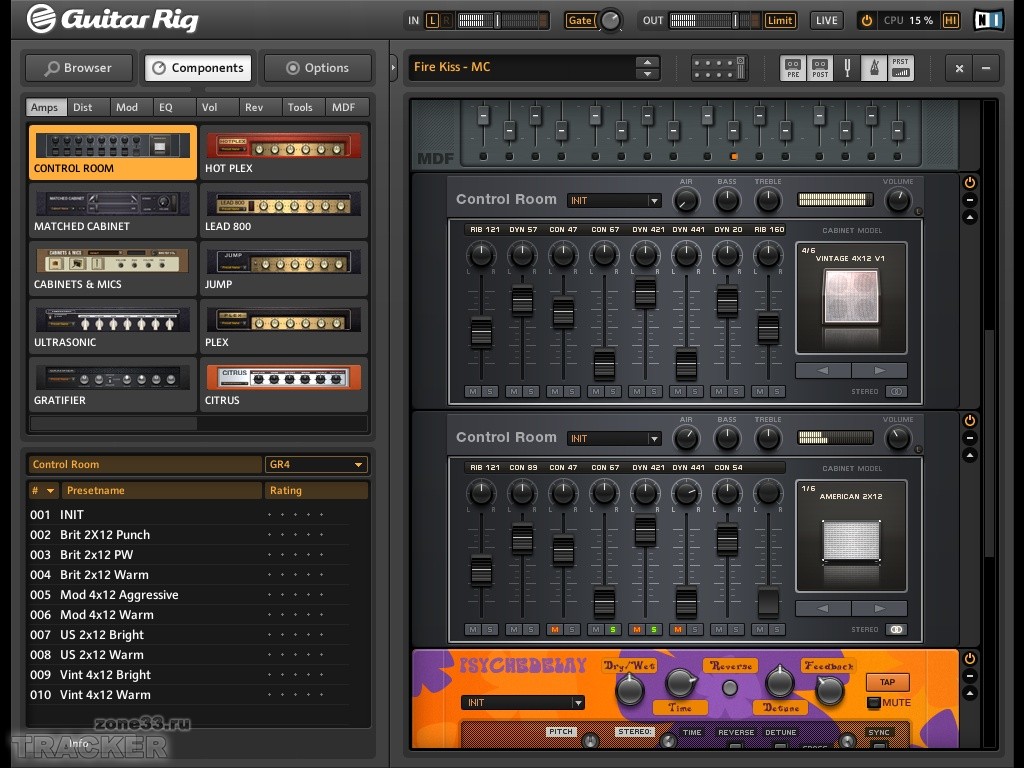Screen dimensions: 1024x768
Task: Mute the first channel in lower Control Room
Action: tap(473, 630)
